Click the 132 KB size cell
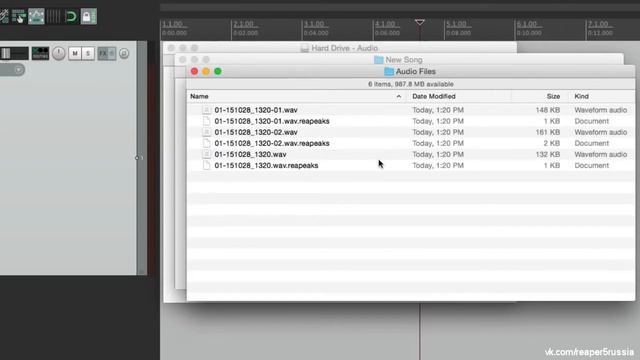This screenshot has height=360, width=640. [x=547, y=154]
